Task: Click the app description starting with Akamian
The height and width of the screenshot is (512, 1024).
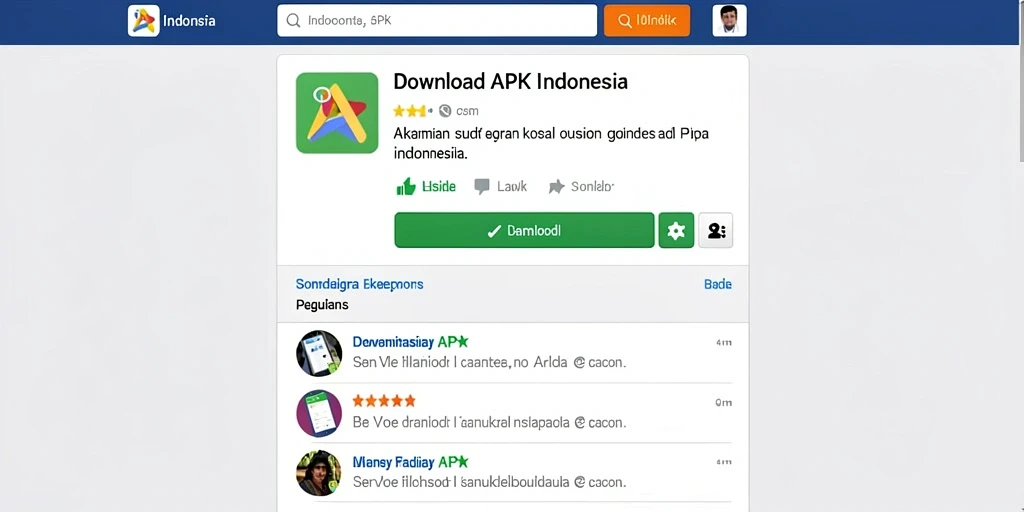Action: click(551, 144)
